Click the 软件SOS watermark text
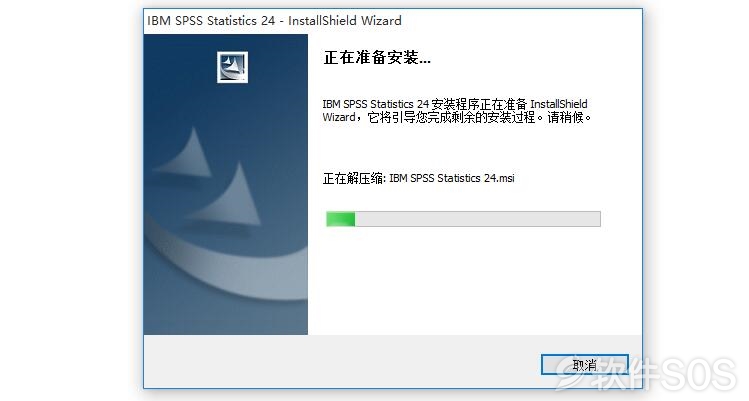The width and height of the screenshot is (749, 401). tap(664, 374)
